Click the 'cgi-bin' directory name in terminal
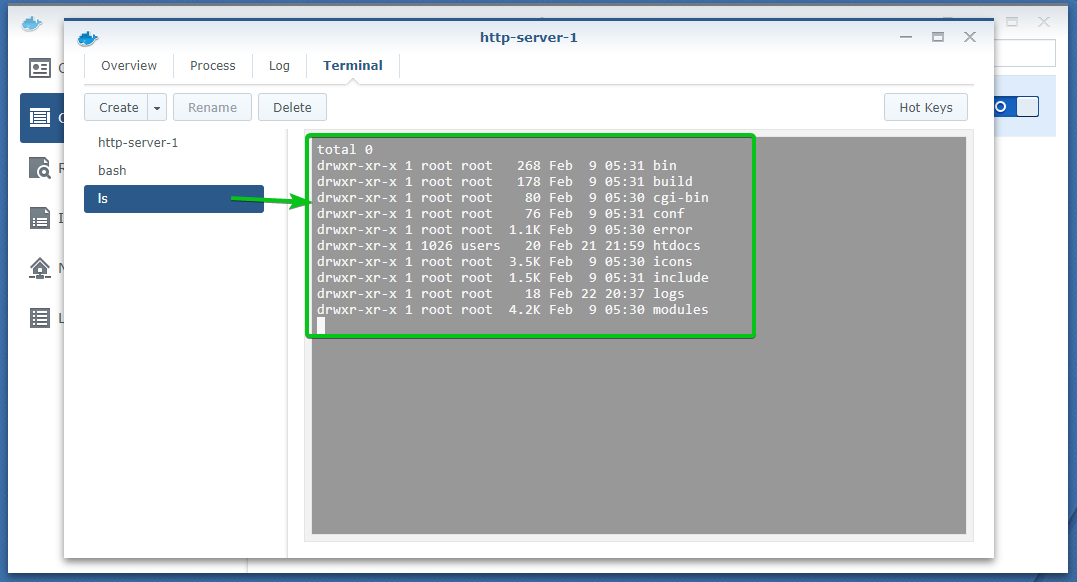 681,198
